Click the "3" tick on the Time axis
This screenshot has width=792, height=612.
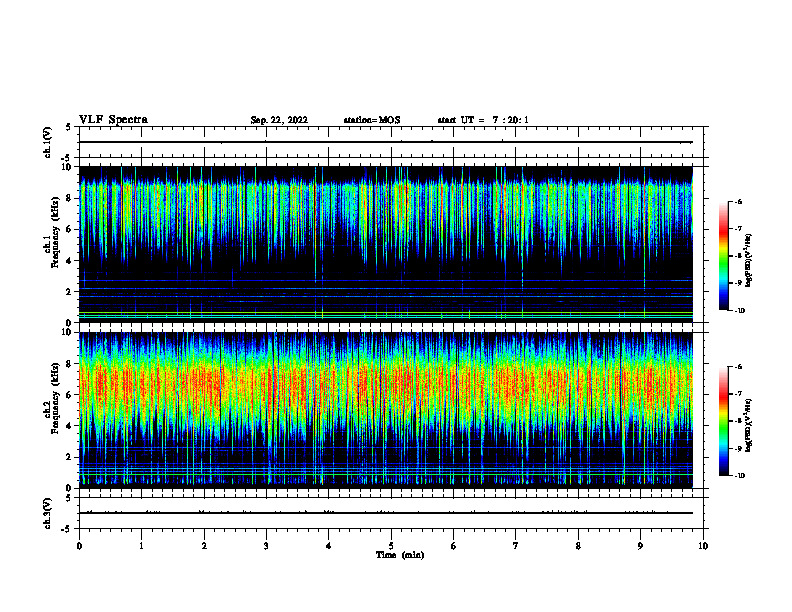pyautogui.click(x=266, y=546)
